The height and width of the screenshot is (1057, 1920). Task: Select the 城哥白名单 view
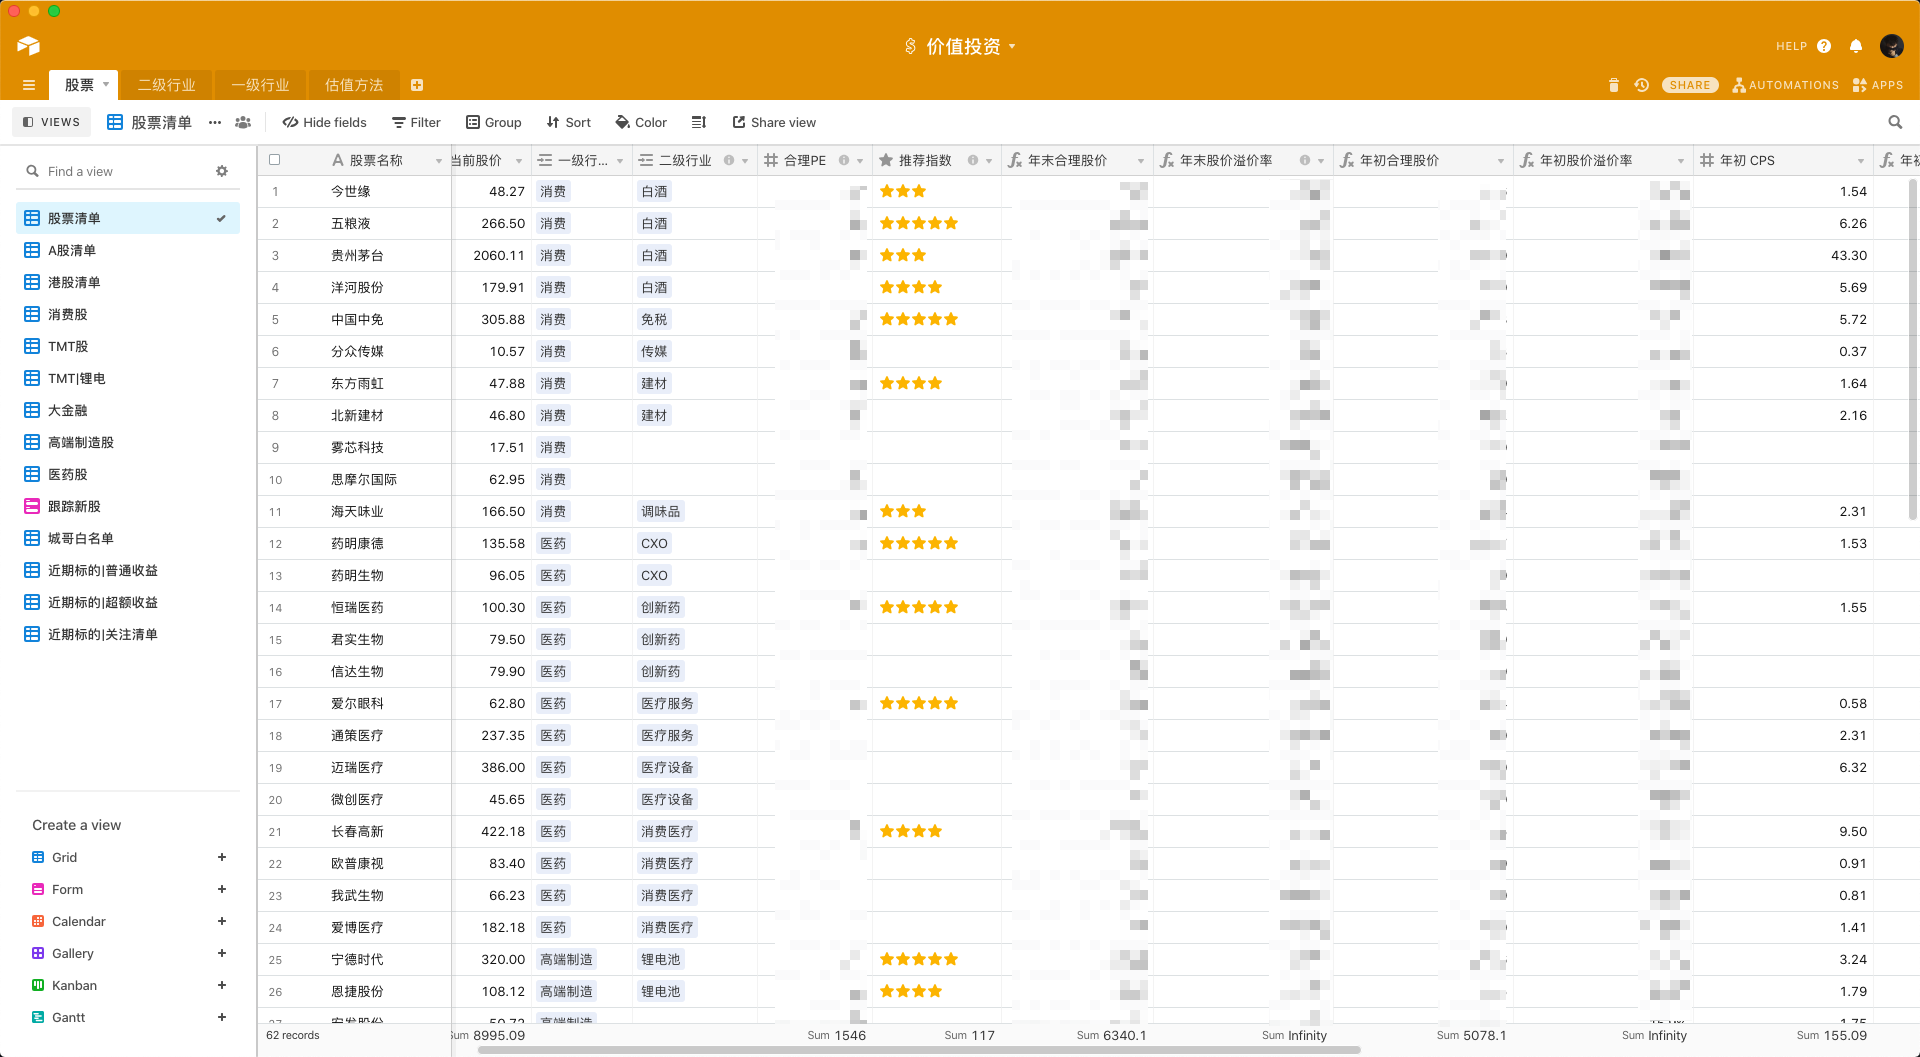(128, 539)
